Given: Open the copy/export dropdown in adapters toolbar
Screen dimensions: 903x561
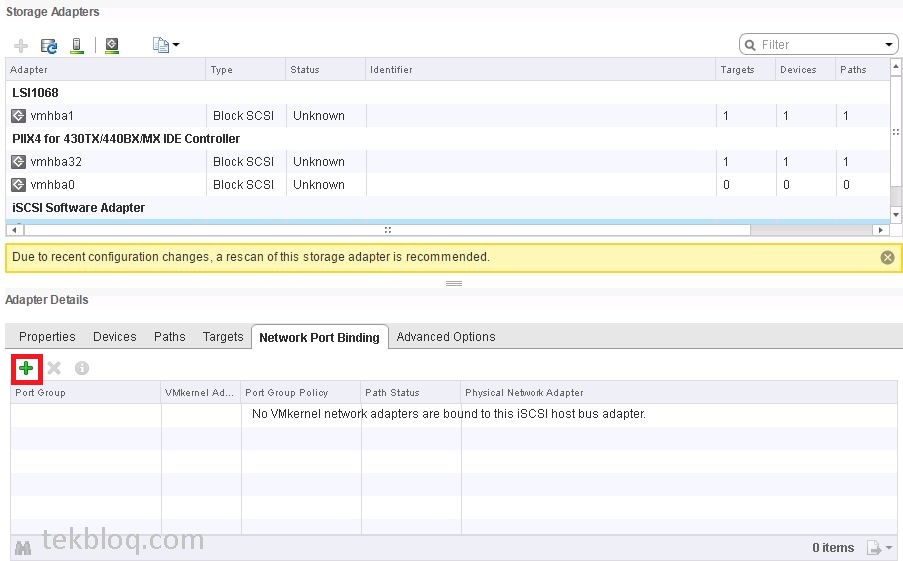Looking at the screenshot, I should (x=166, y=44).
